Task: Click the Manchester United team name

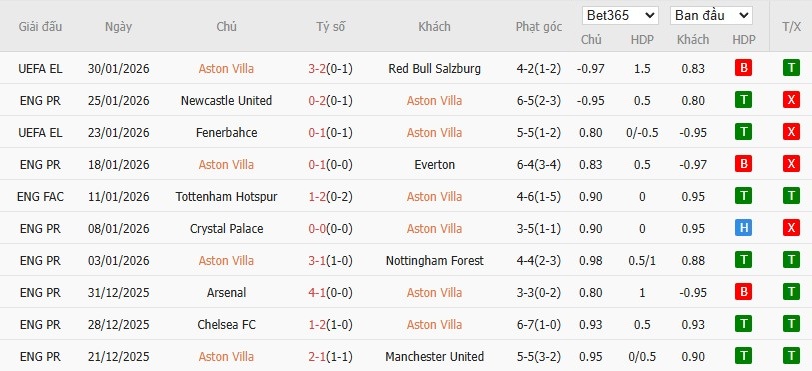Action: point(434,356)
